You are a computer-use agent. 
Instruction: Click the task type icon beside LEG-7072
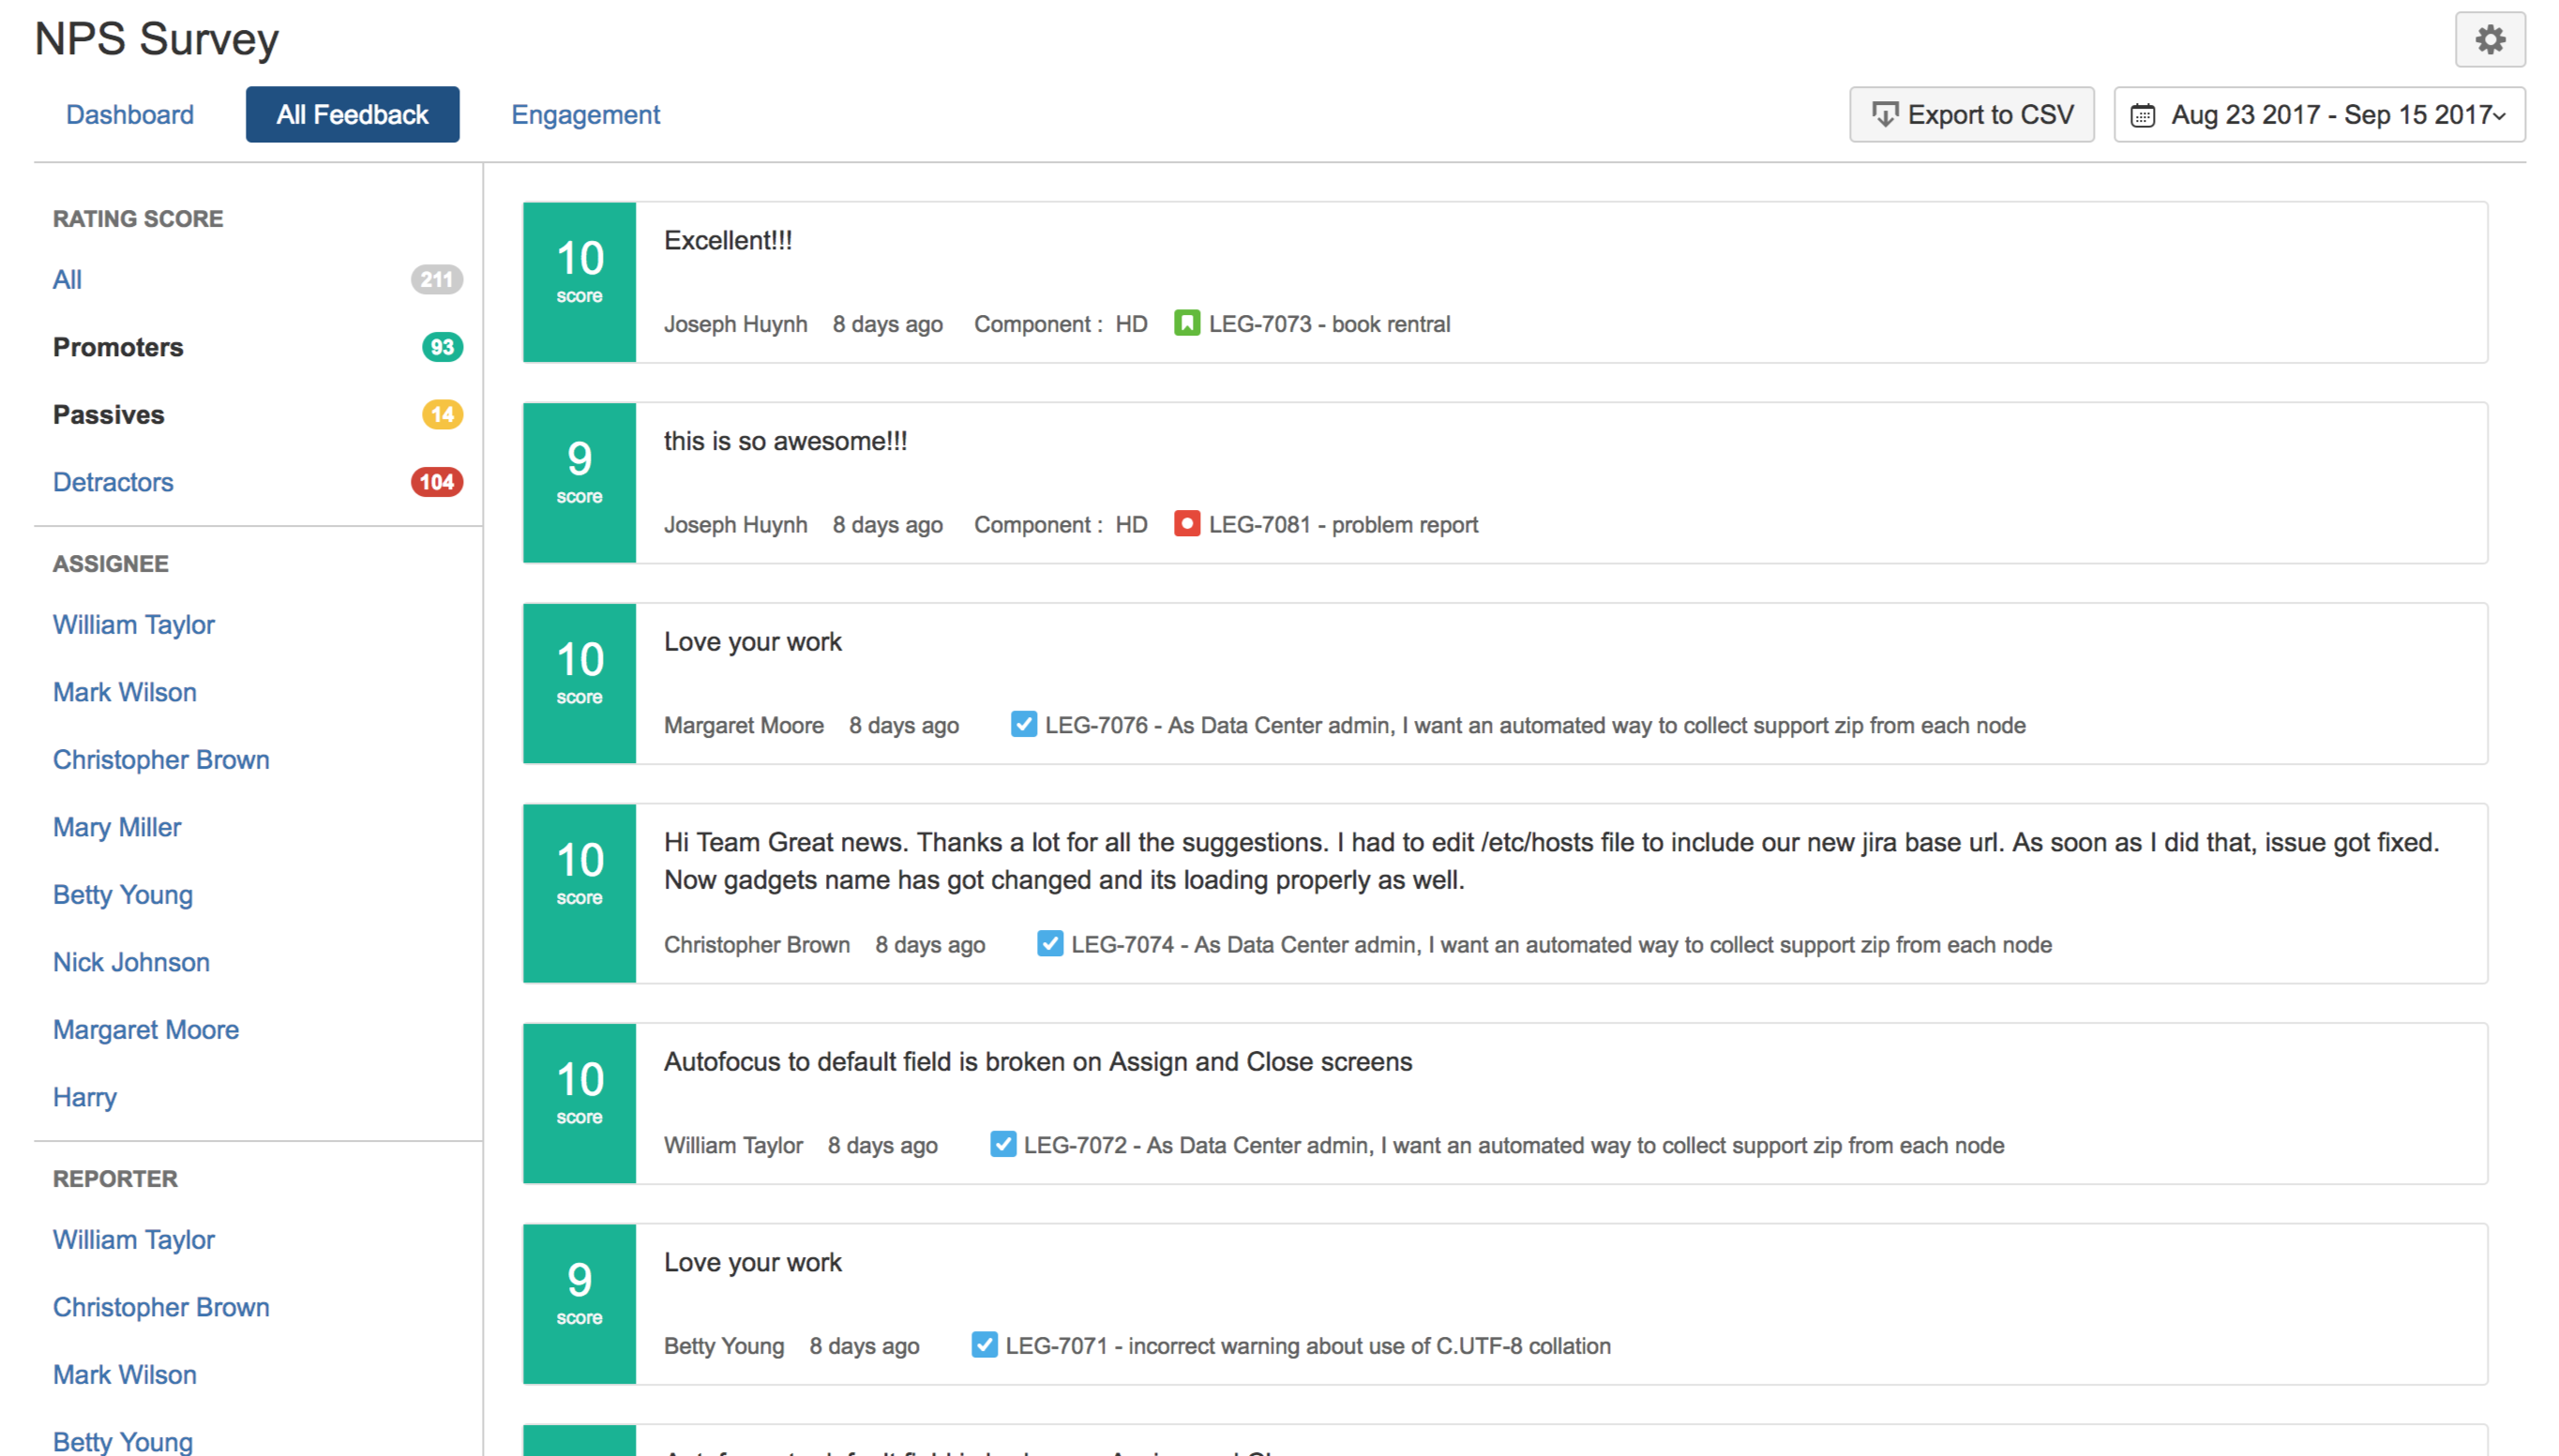(x=1002, y=1144)
